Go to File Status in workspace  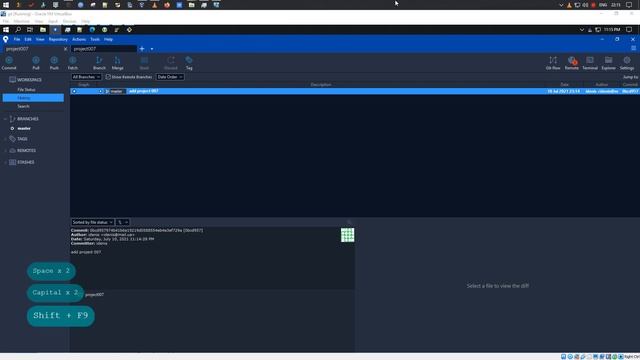(26, 89)
